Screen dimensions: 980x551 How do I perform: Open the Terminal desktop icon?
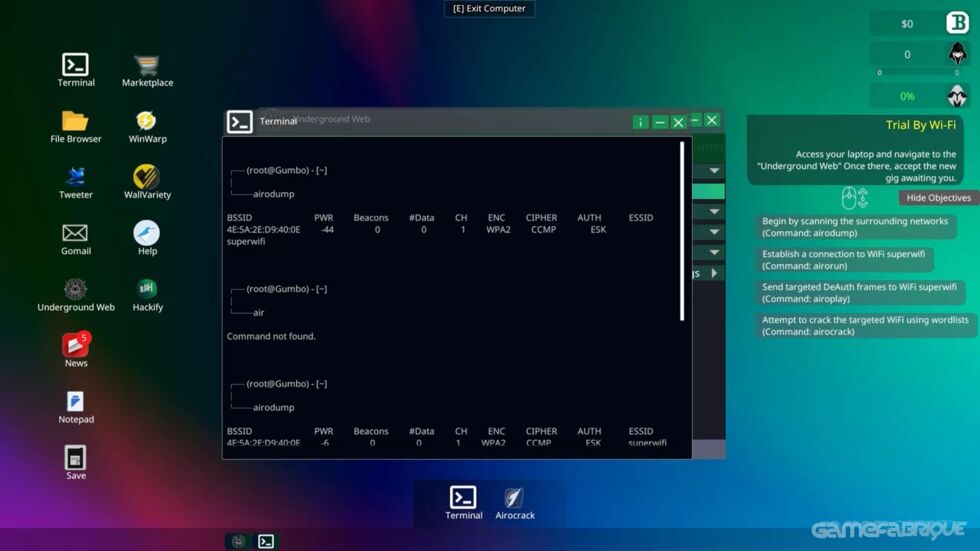(75, 65)
